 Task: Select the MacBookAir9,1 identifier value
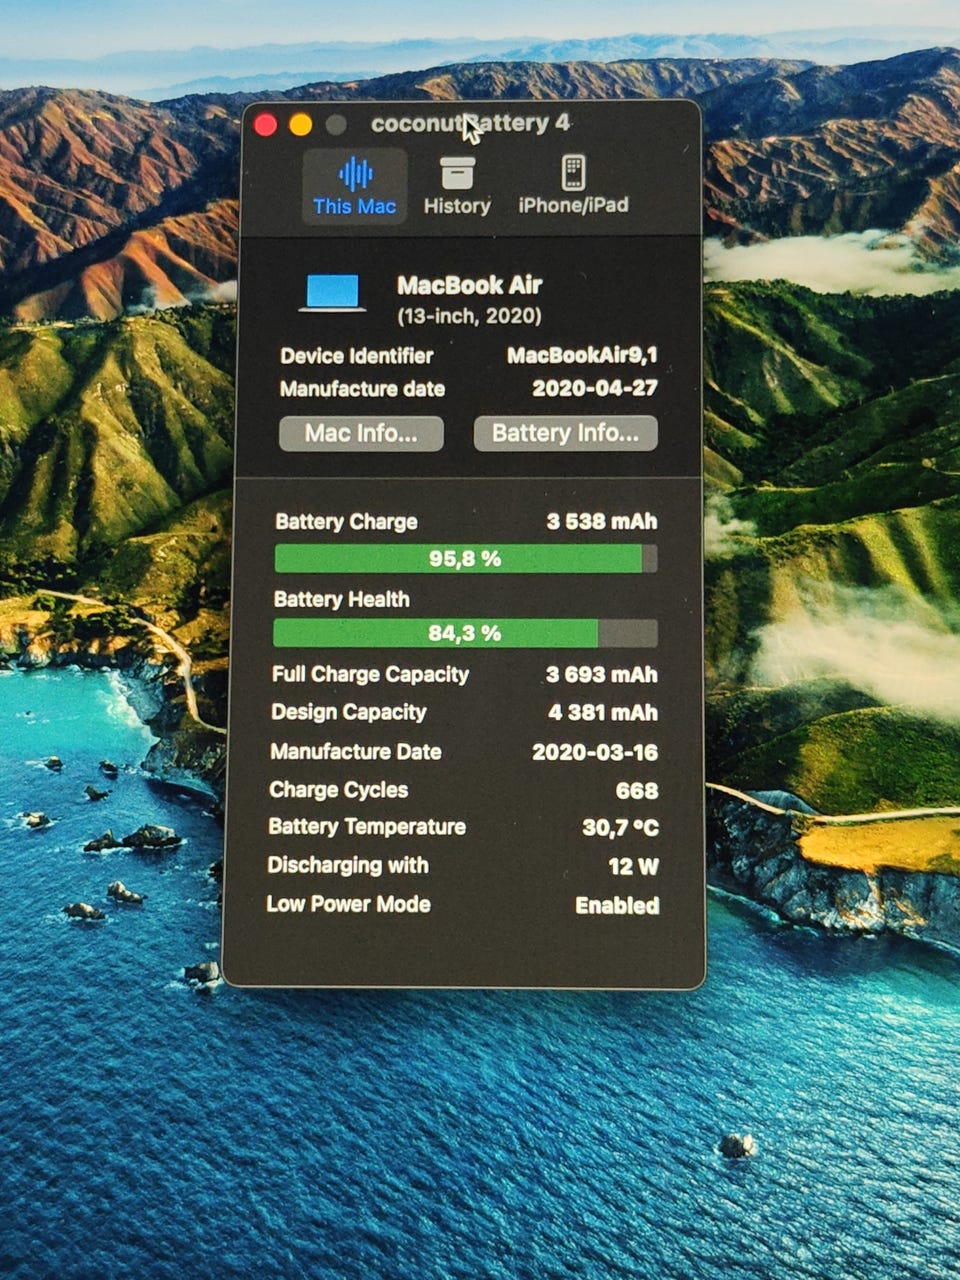point(582,355)
